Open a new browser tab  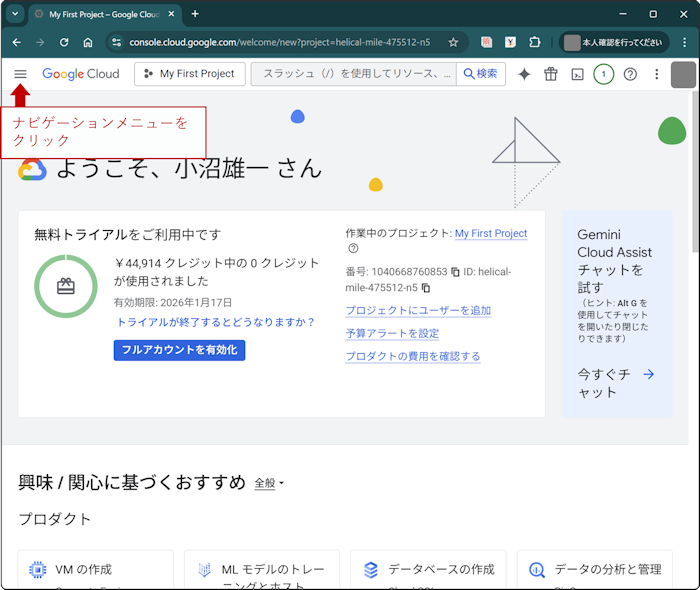click(195, 14)
